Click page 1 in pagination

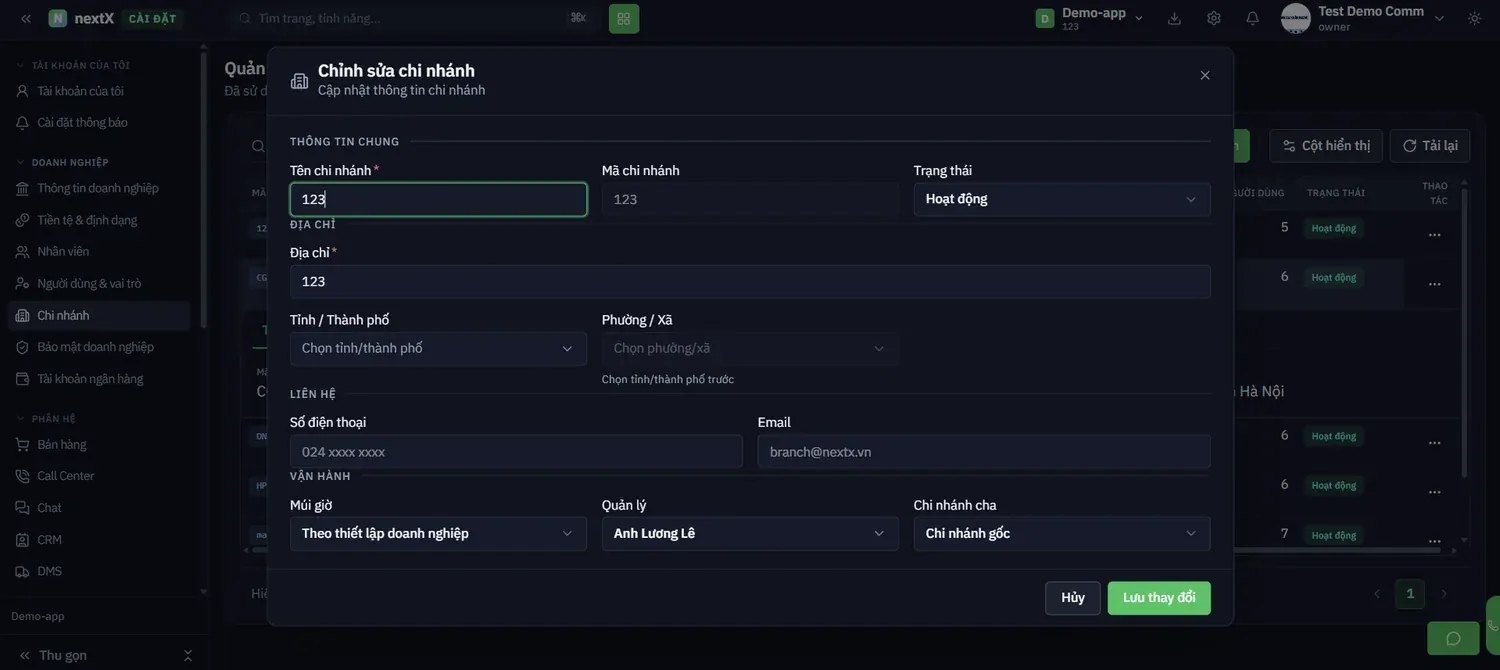click(1410, 594)
